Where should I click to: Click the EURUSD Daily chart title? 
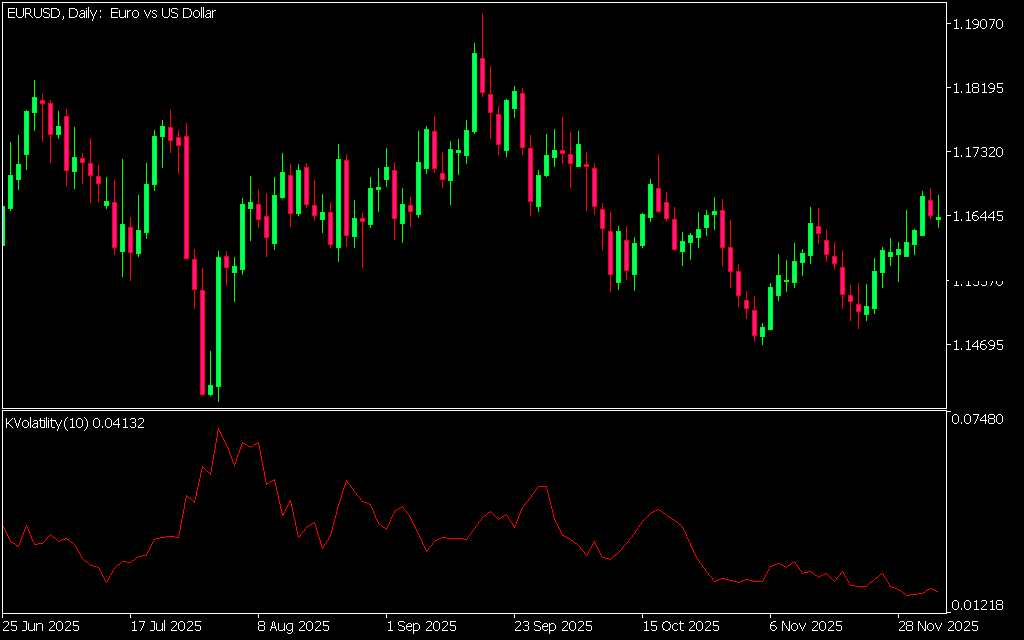(111, 13)
